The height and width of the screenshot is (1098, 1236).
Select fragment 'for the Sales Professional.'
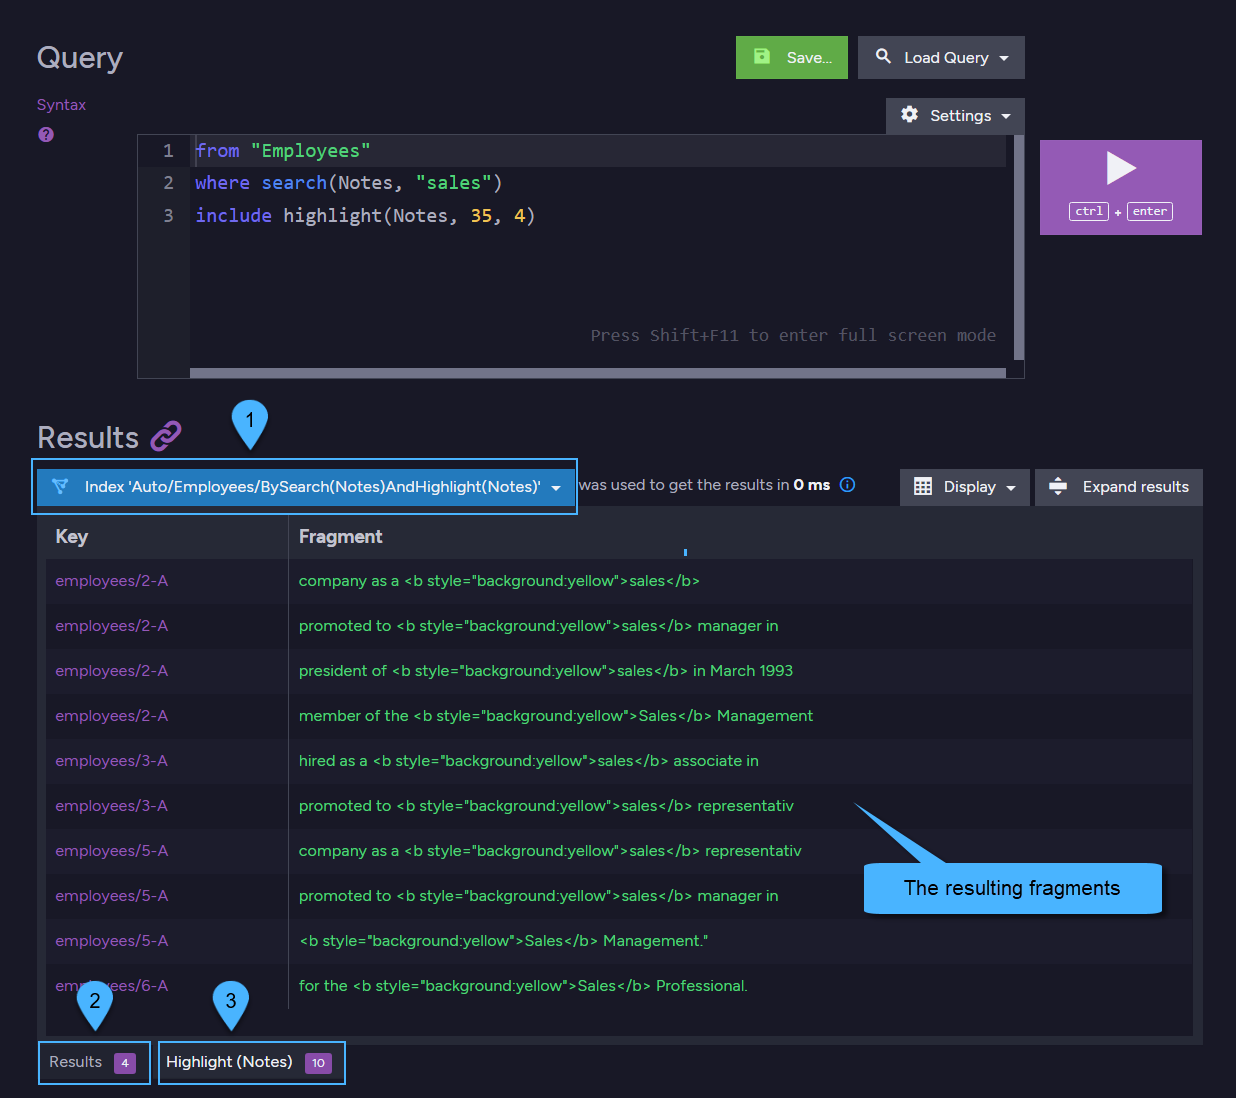pos(523,986)
